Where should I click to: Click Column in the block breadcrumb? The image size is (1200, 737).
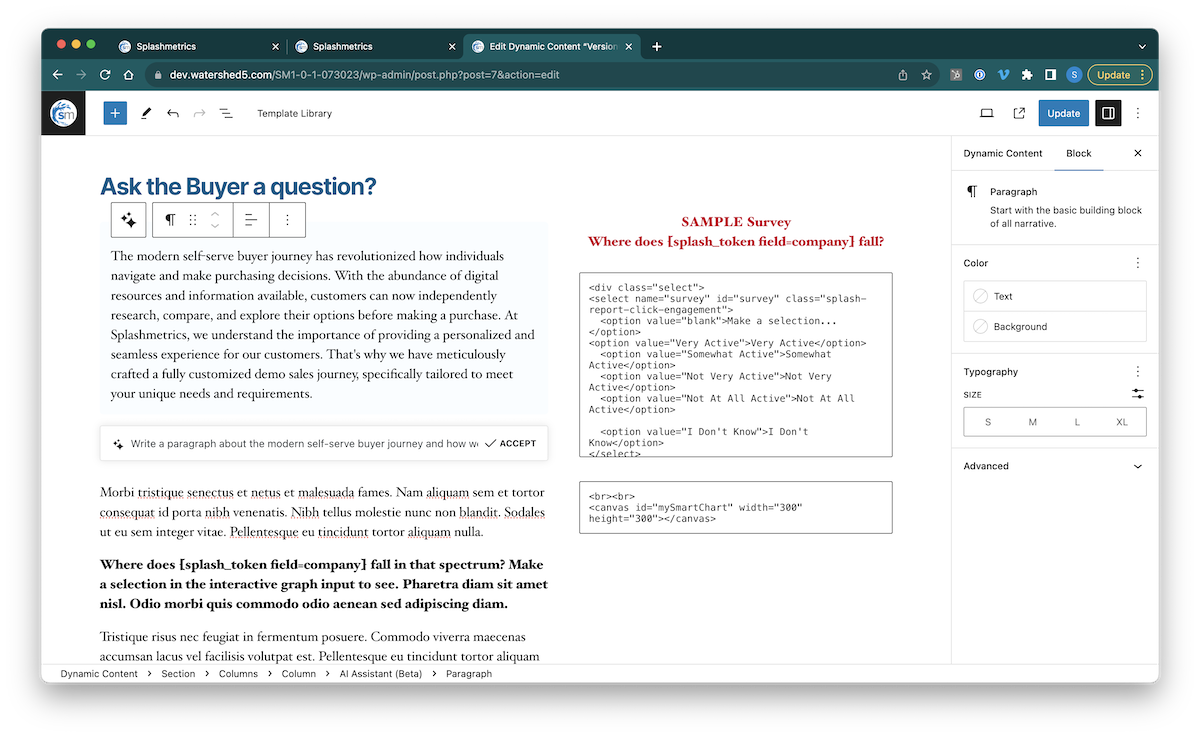tap(298, 674)
